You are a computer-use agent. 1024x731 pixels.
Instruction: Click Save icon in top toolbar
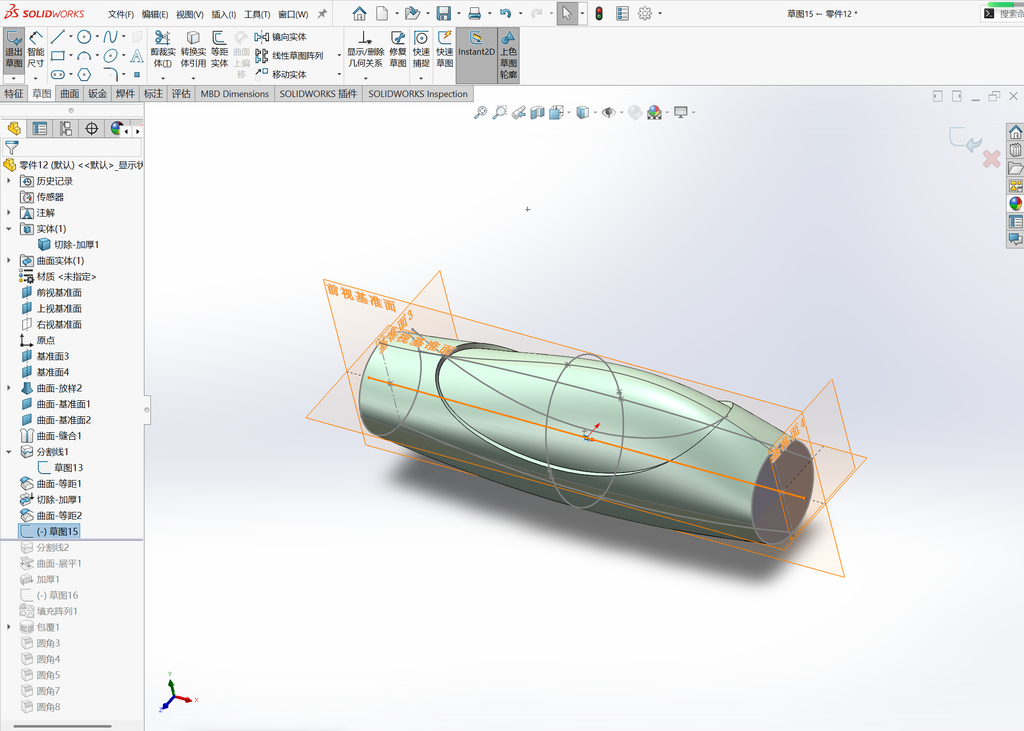click(x=443, y=13)
